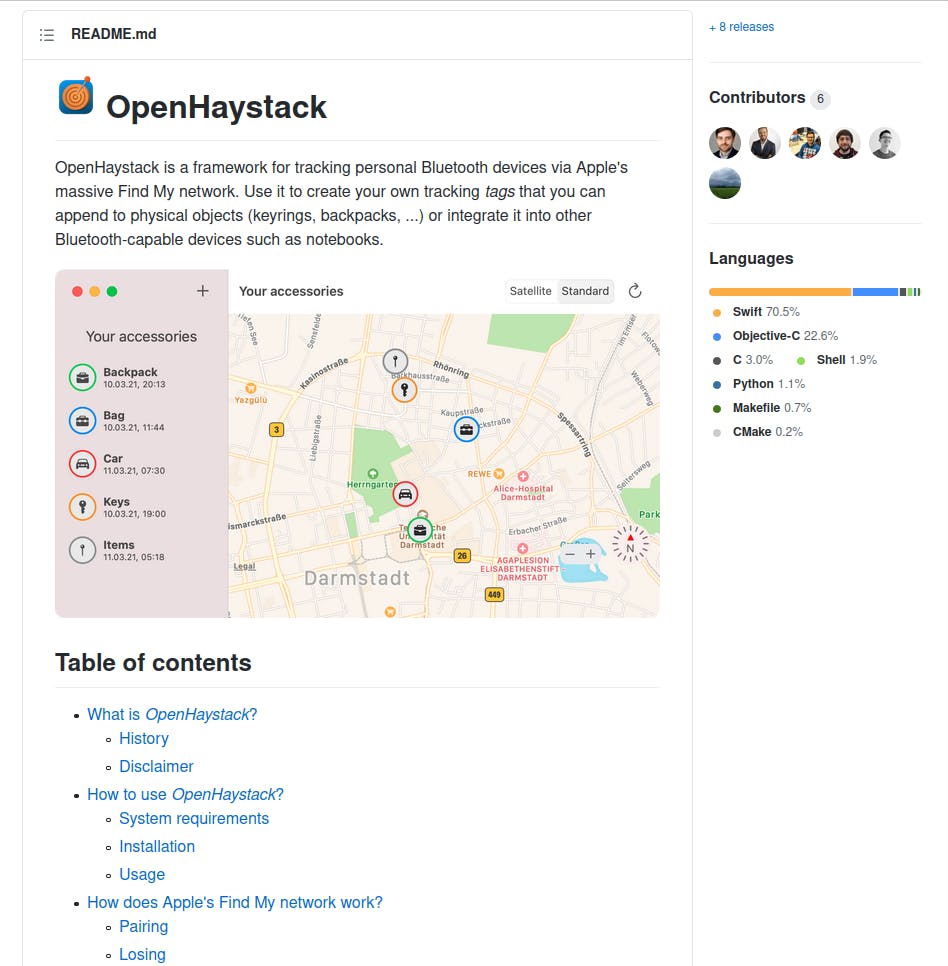Click the red Car icon in accessories list
Viewport: 948px width, 966px height.
point(82,464)
